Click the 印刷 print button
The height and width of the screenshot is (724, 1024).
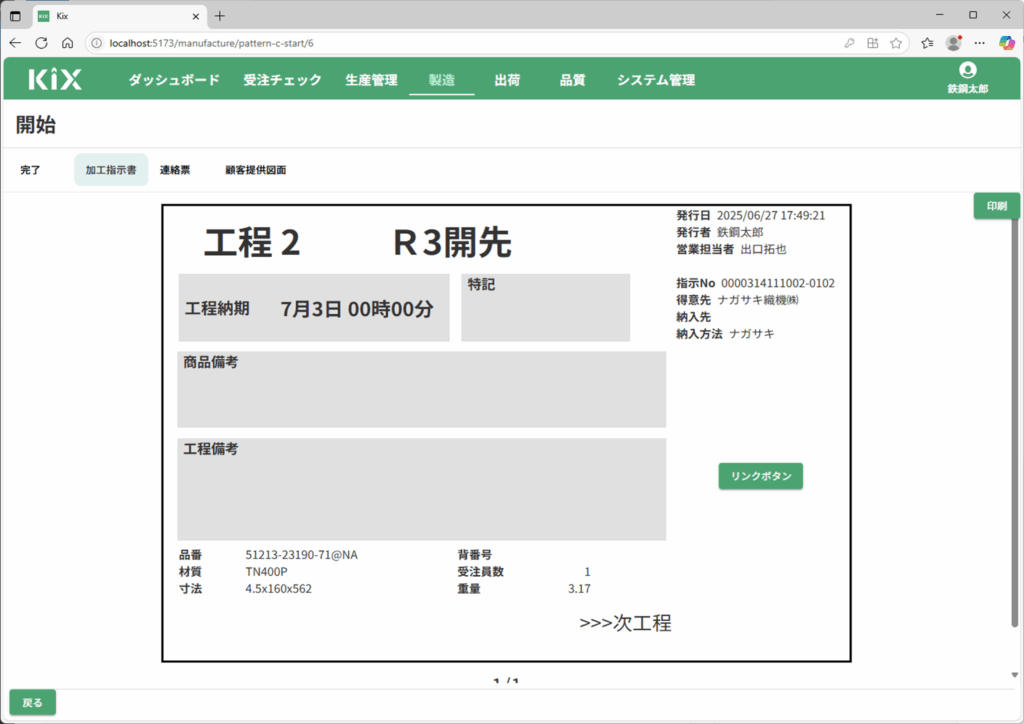(x=997, y=206)
